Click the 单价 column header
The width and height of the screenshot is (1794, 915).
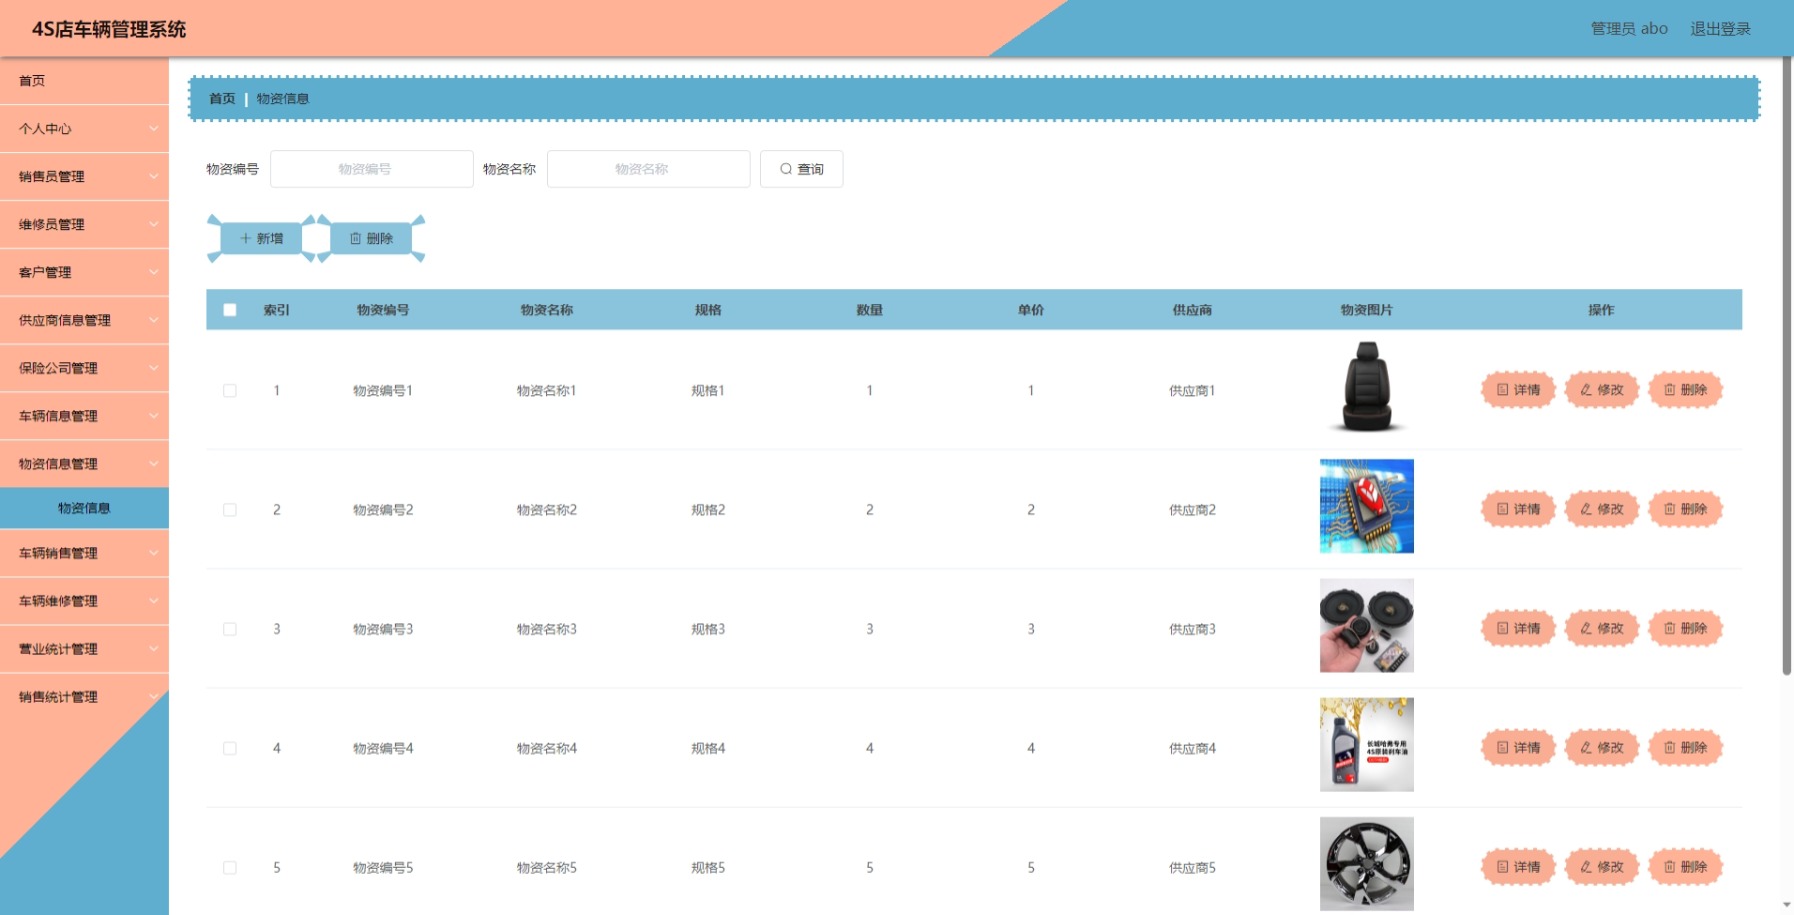[x=1031, y=310]
